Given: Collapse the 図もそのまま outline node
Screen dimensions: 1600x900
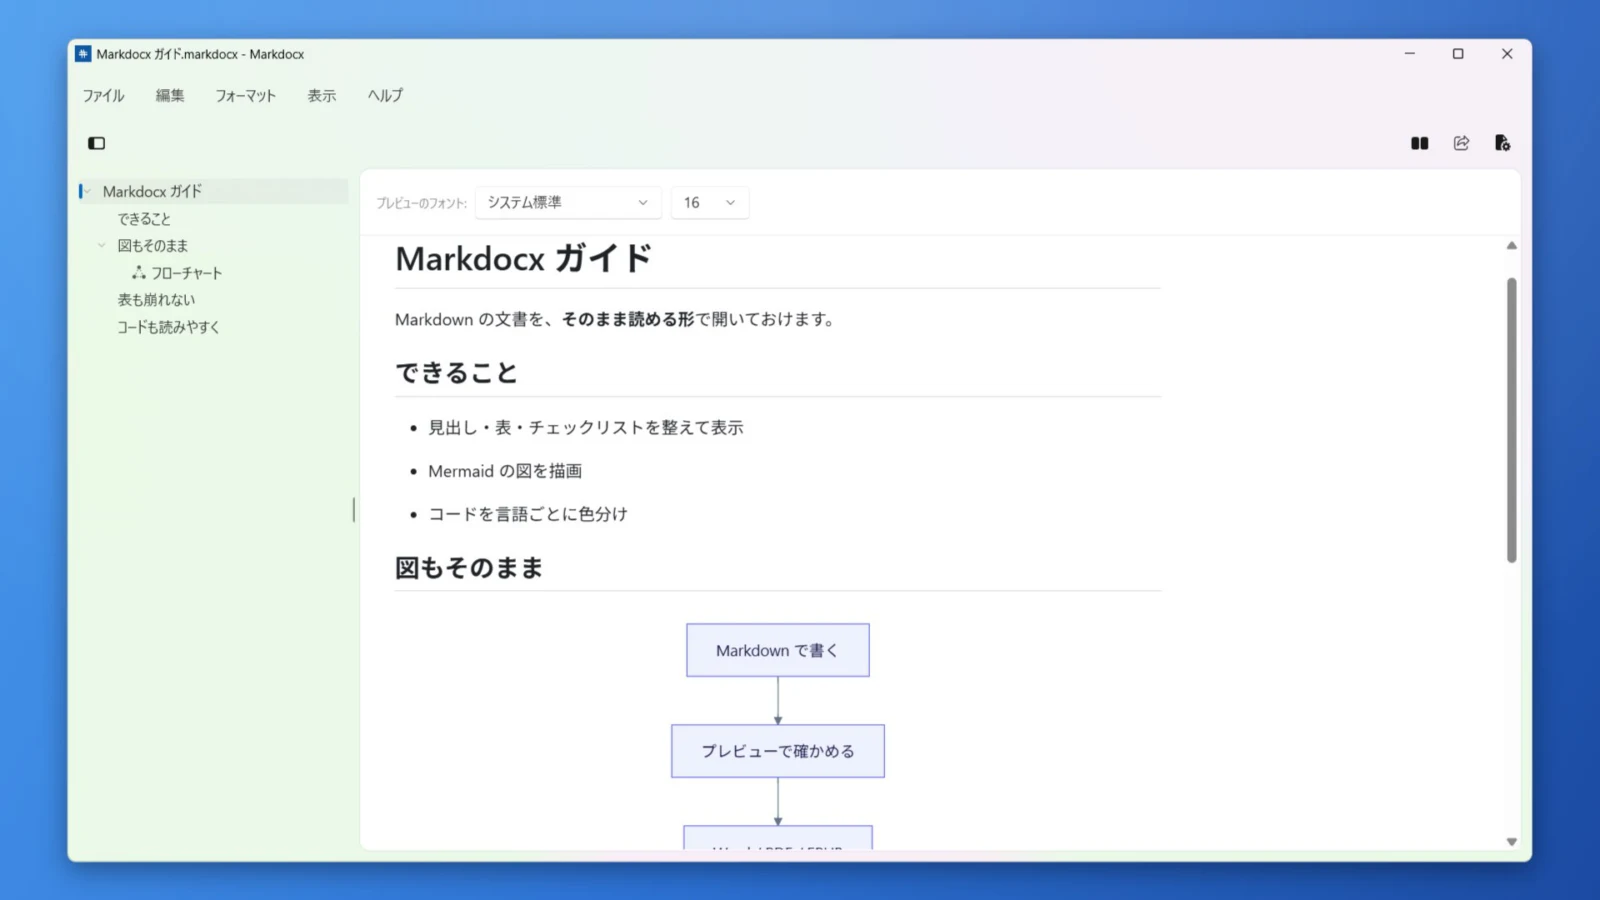Looking at the screenshot, I should click(x=102, y=245).
